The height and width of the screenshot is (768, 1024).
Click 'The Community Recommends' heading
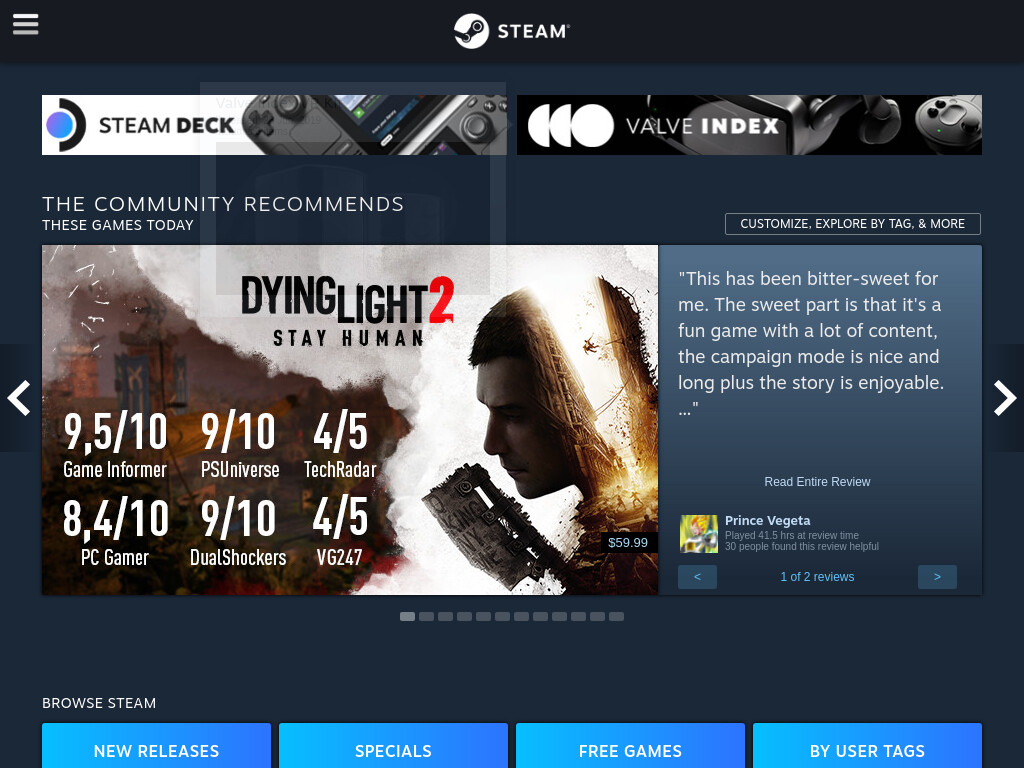coord(223,204)
